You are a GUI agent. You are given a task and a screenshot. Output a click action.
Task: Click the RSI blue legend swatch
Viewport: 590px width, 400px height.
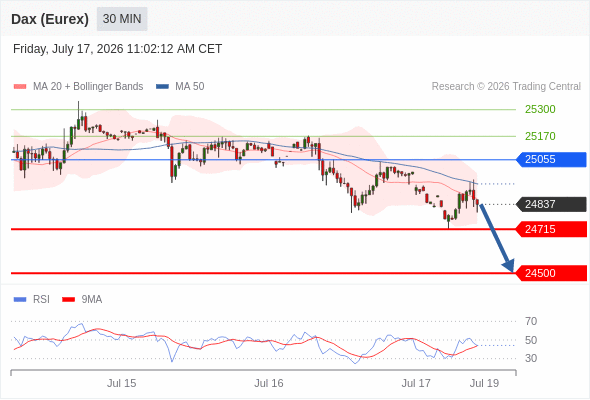[20, 300]
